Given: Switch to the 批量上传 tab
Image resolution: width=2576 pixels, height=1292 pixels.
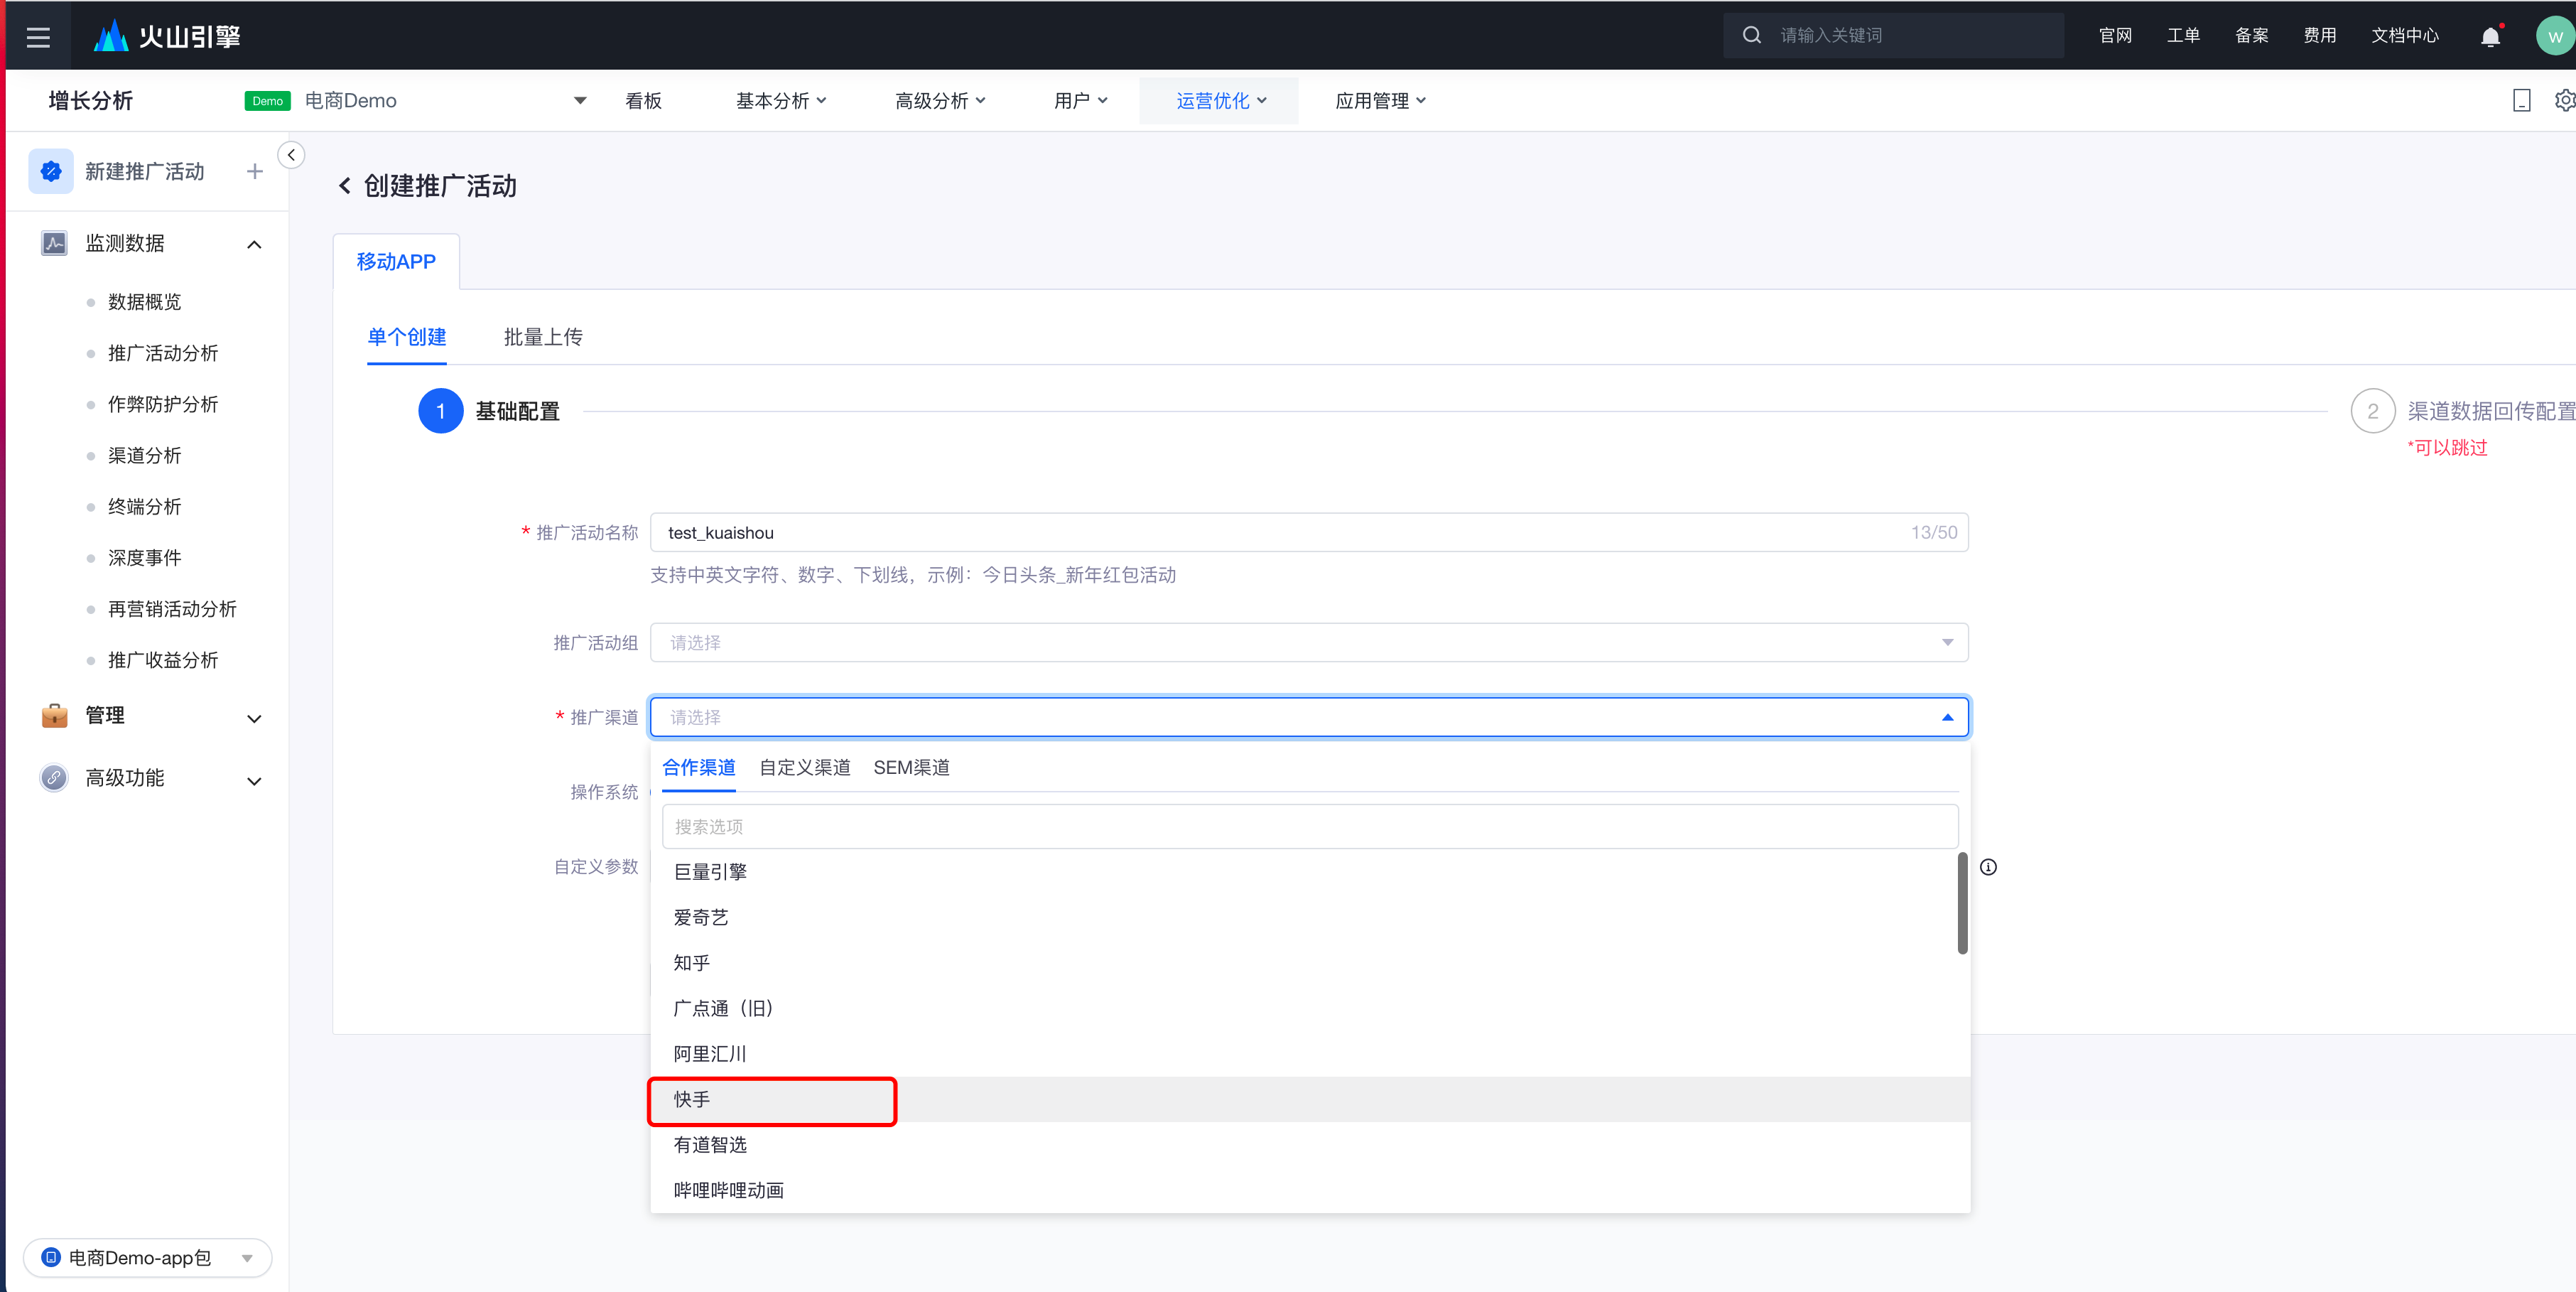Looking at the screenshot, I should 543,337.
